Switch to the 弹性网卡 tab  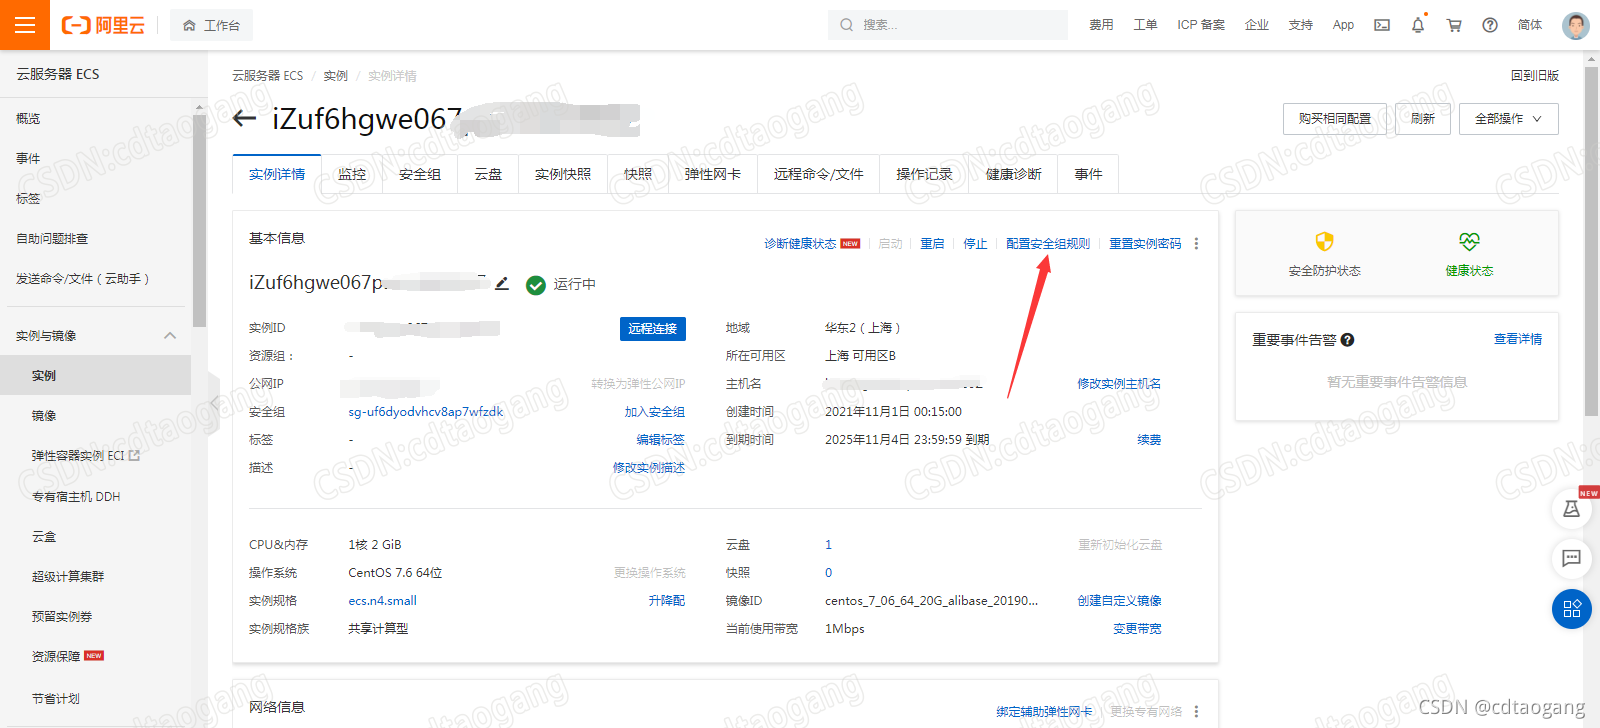click(713, 174)
